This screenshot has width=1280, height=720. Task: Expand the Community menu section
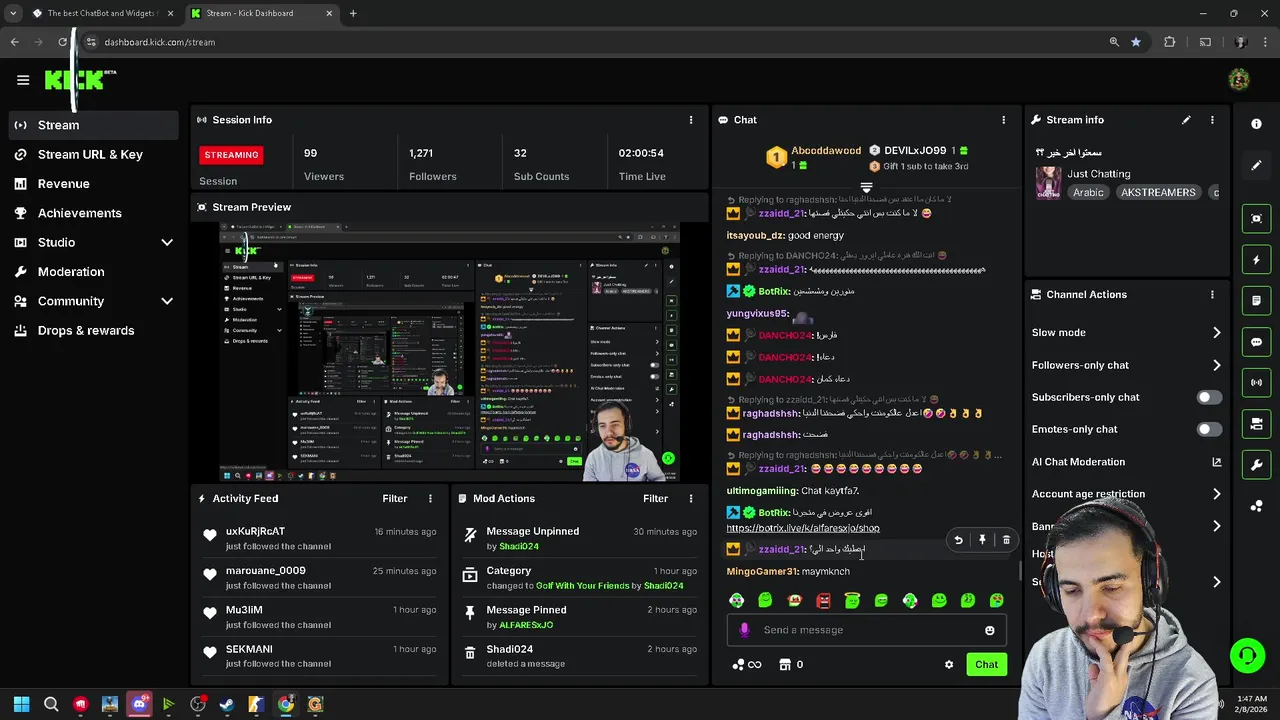coord(167,301)
